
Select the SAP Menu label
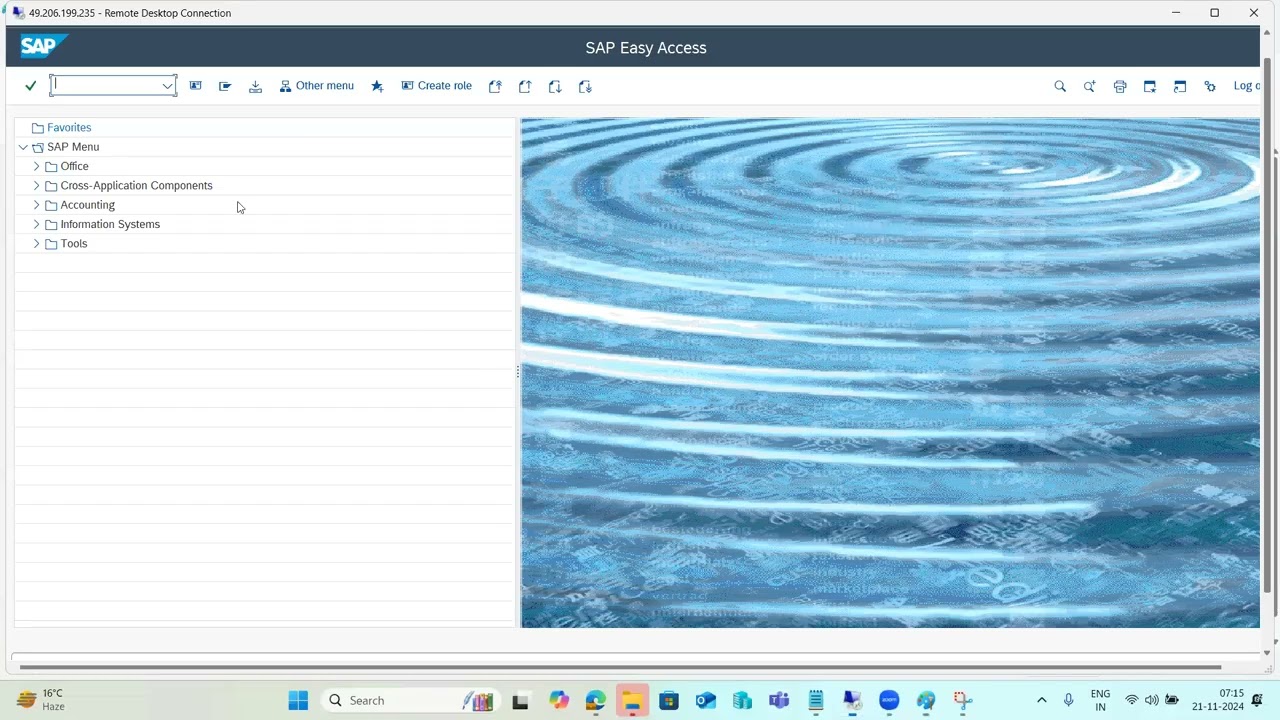(x=73, y=147)
